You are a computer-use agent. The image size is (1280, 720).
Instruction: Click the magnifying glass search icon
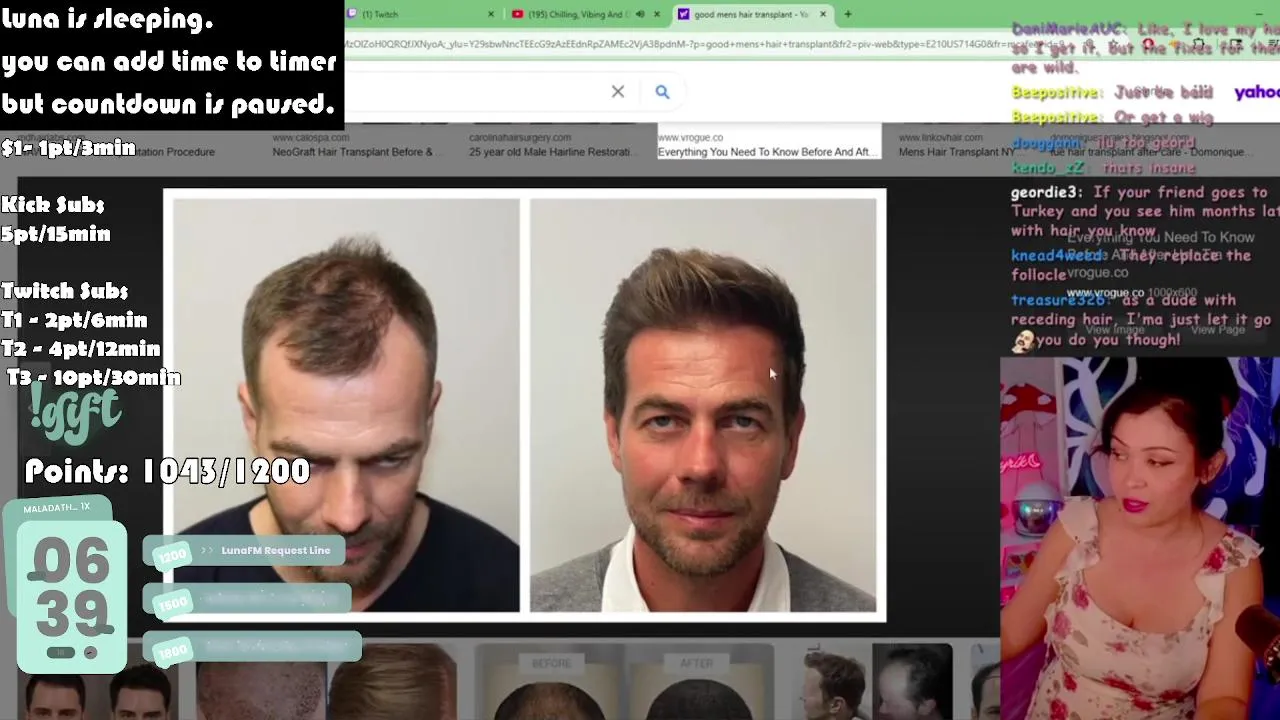pos(662,92)
